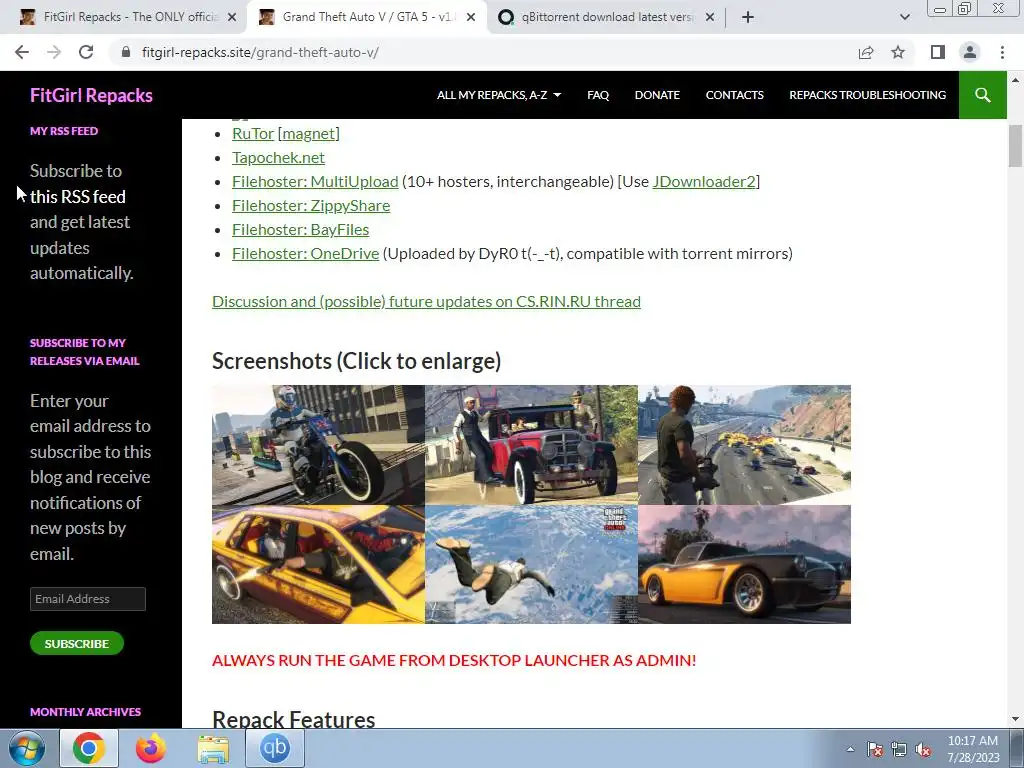Open Filehoster: ZippyShare link
Image resolution: width=1024 pixels, height=768 pixels.
click(x=311, y=206)
